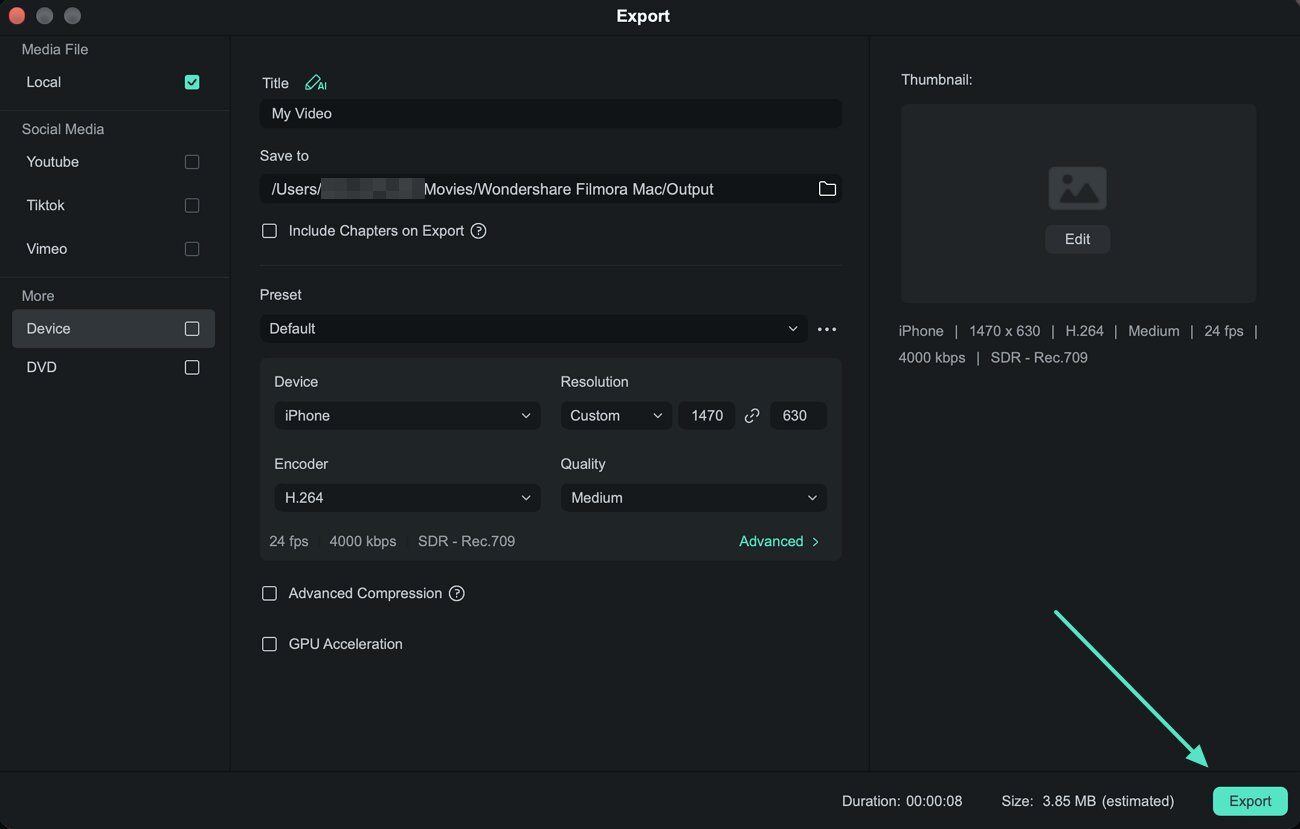Screen dimensions: 1300x829
Task: Open the Save to folder browse icon
Action: click(827, 189)
